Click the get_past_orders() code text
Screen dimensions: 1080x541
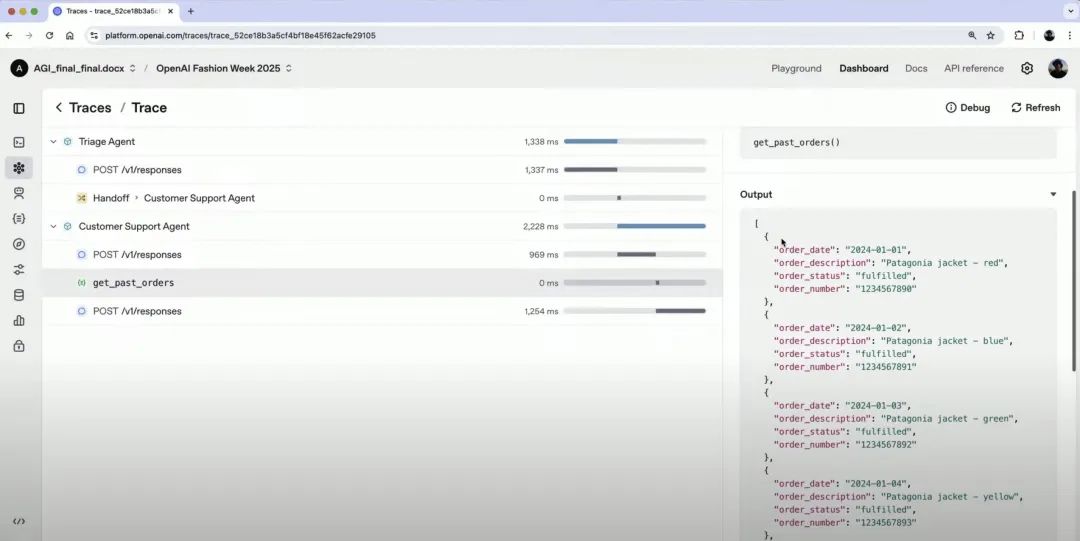pos(796,143)
